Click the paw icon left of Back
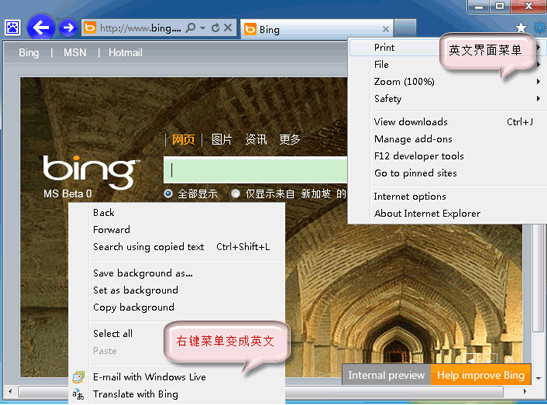 [x=13, y=28]
